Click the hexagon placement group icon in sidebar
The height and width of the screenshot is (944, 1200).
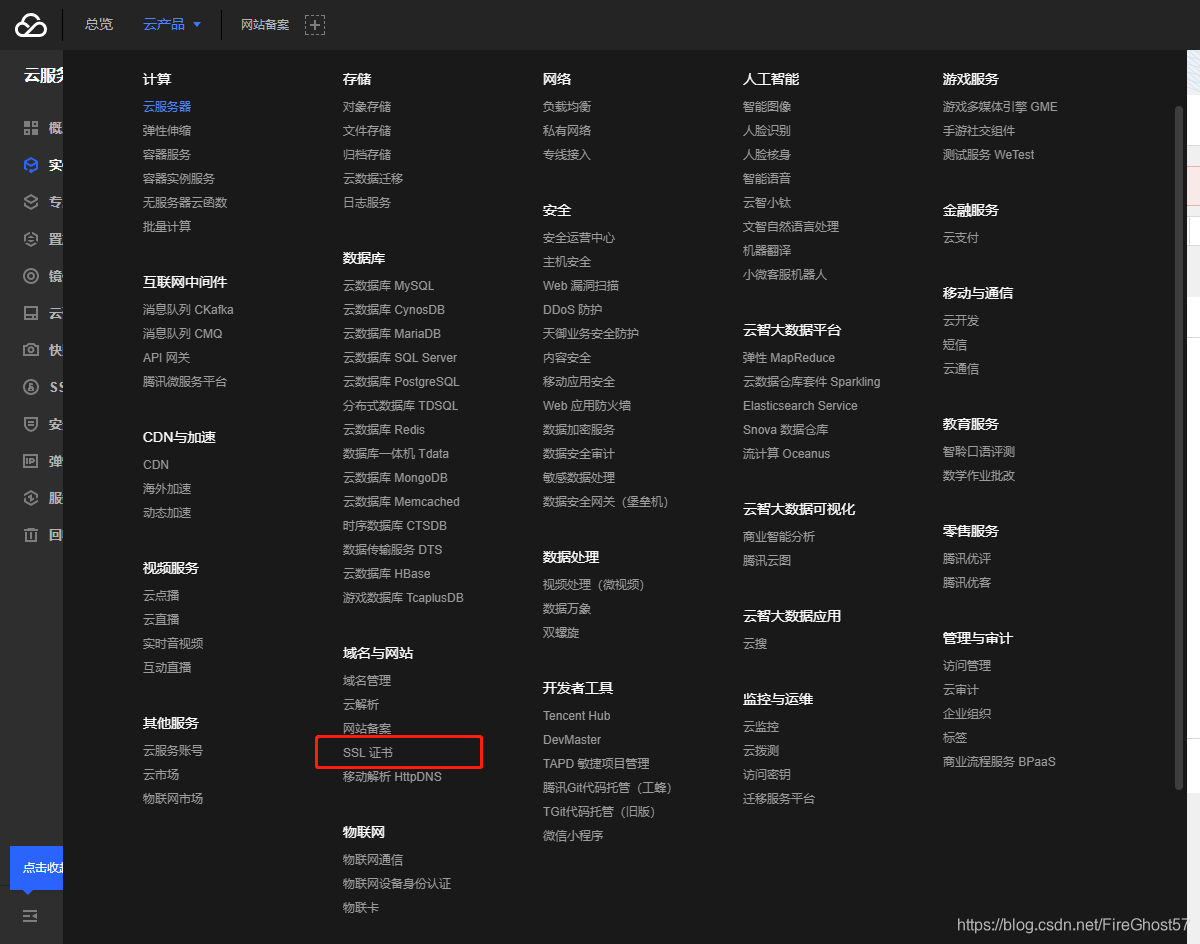(x=31, y=239)
